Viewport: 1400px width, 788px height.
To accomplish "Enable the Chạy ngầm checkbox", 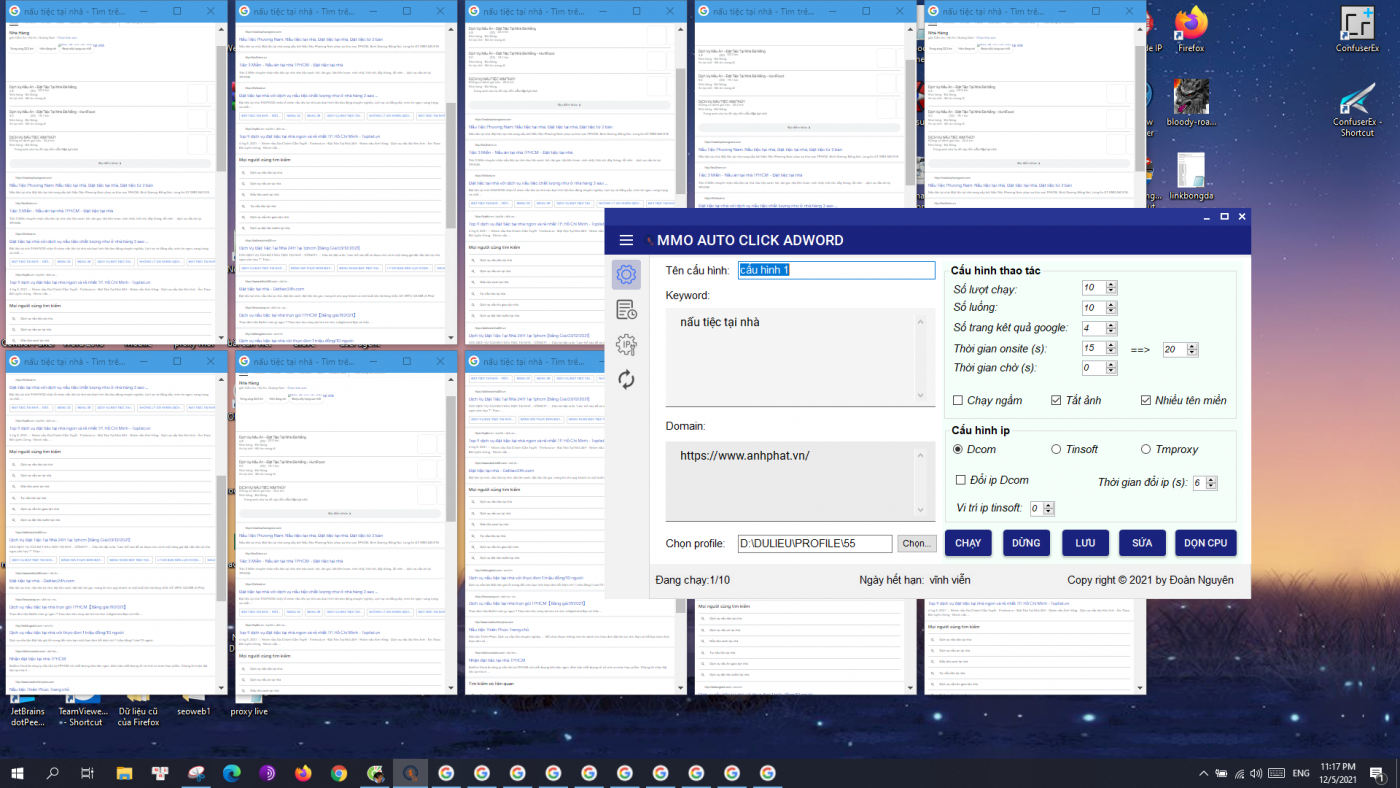I will point(958,401).
